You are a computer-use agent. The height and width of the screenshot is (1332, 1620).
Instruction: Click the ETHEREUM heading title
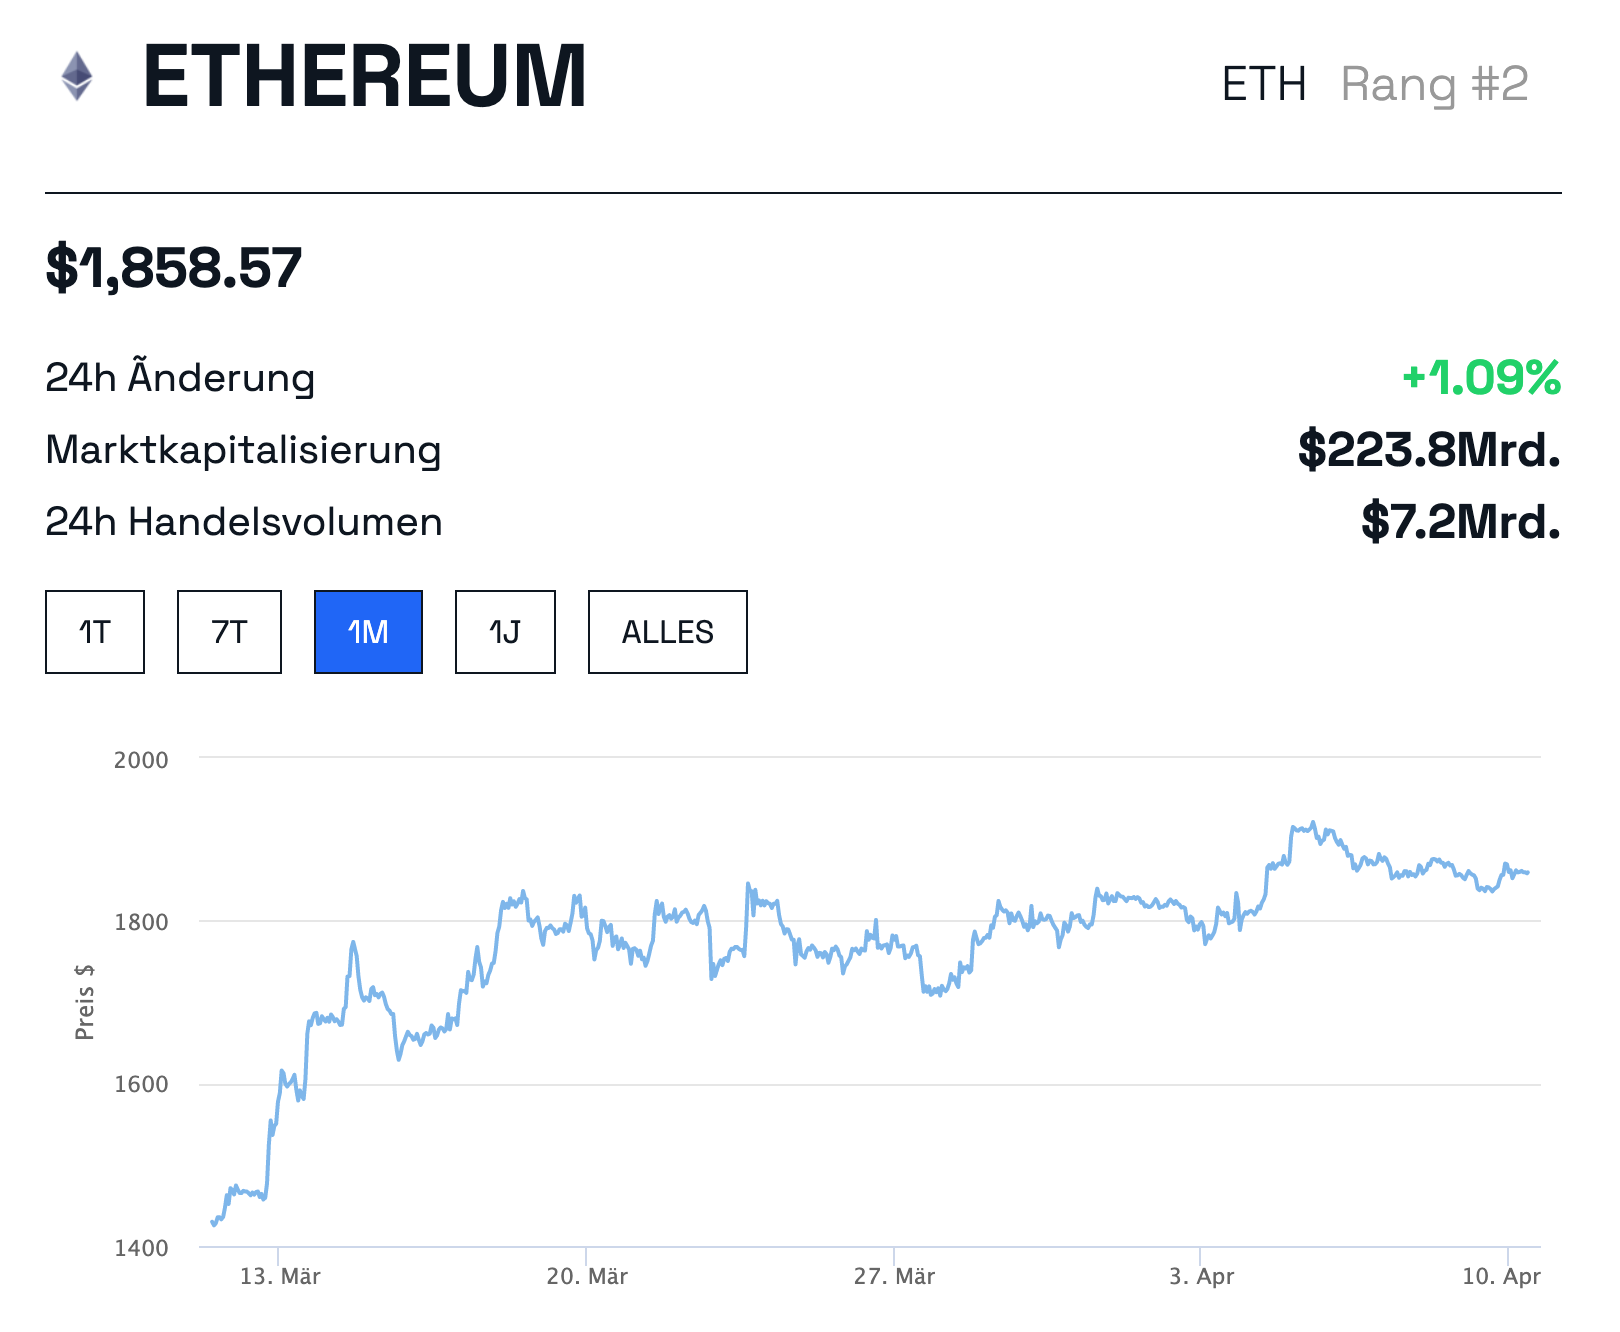(x=365, y=77)
